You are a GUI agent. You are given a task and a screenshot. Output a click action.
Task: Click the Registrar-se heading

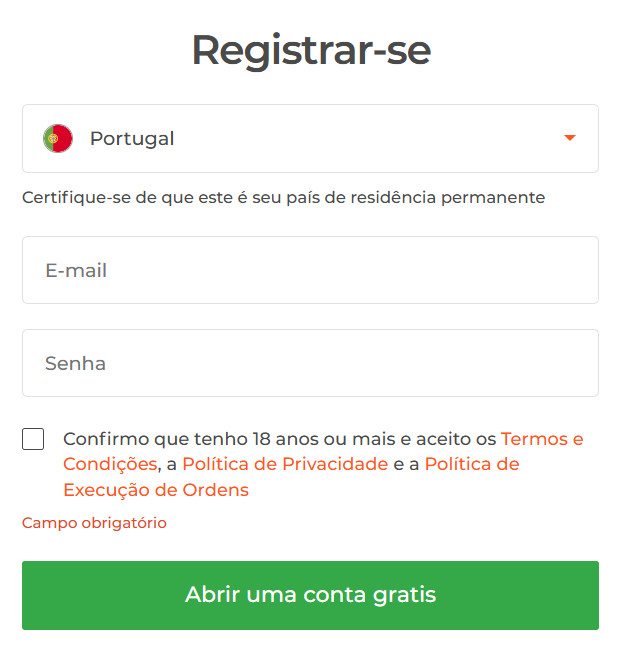(x=310, y=50)
